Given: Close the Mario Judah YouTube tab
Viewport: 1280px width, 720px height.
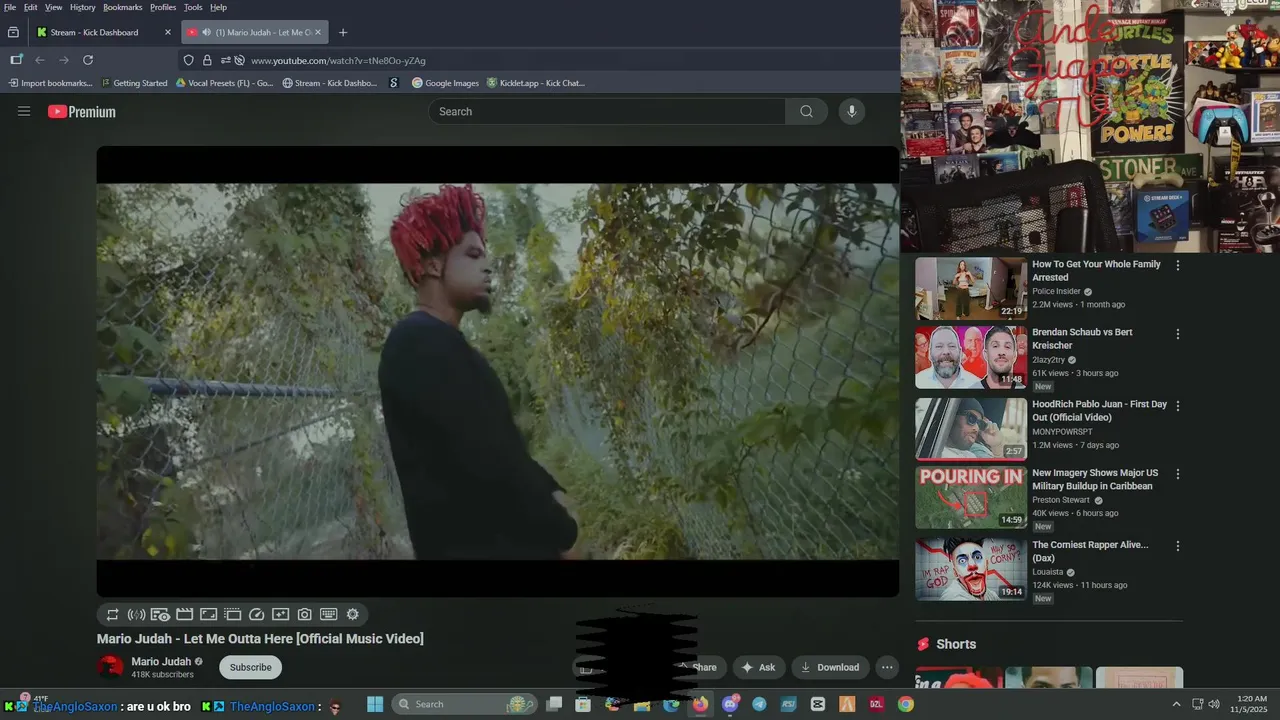Looking at the screenshot, I should coord(318,32).
